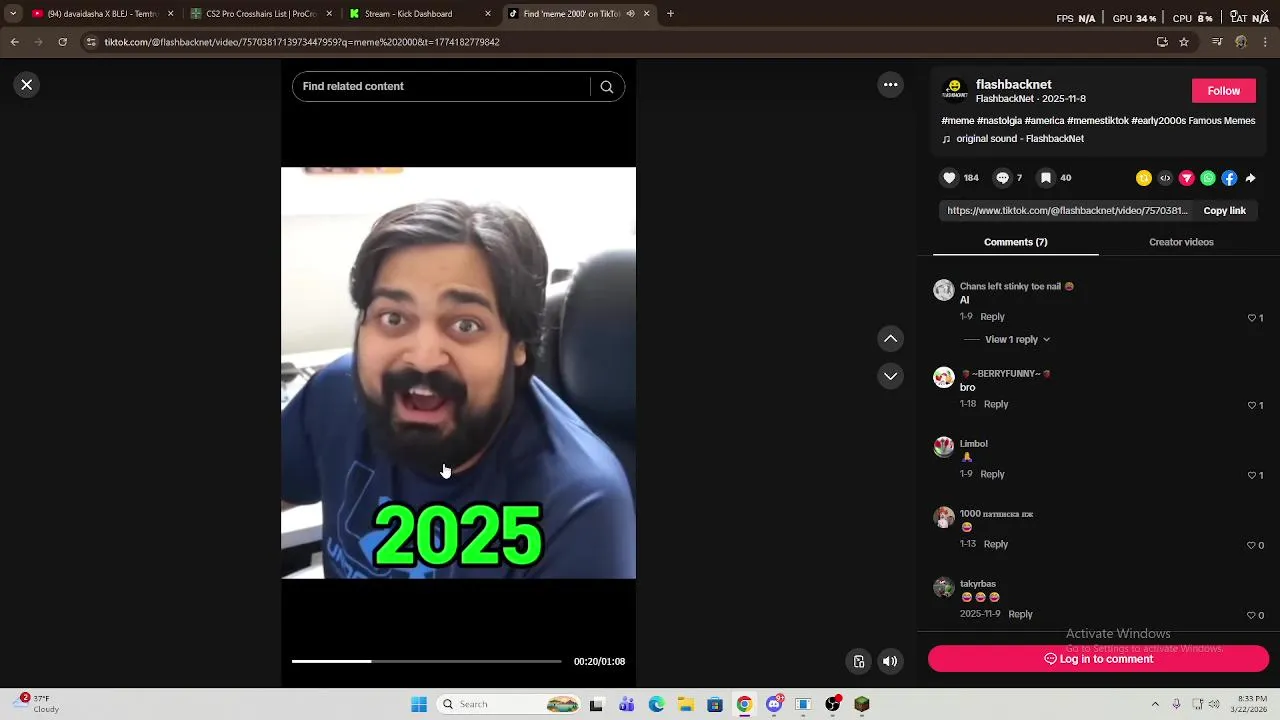The image size is (1280, 720).
Task: Click the search magnifier in Find related content
Action: coord(606,87)
